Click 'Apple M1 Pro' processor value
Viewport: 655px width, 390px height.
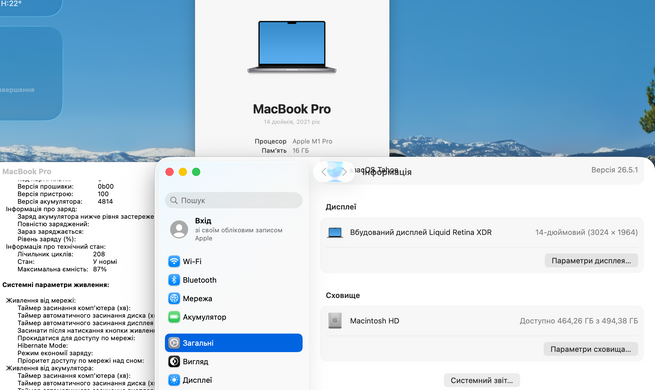tap(312, 141)
